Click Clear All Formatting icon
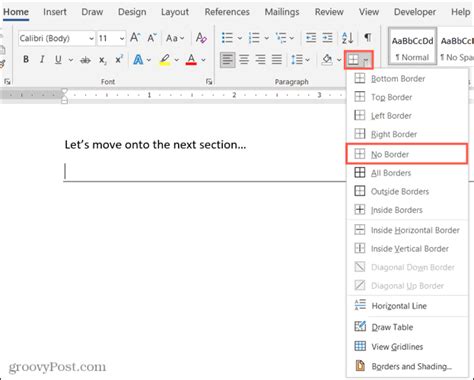 [x=201, y=38]
